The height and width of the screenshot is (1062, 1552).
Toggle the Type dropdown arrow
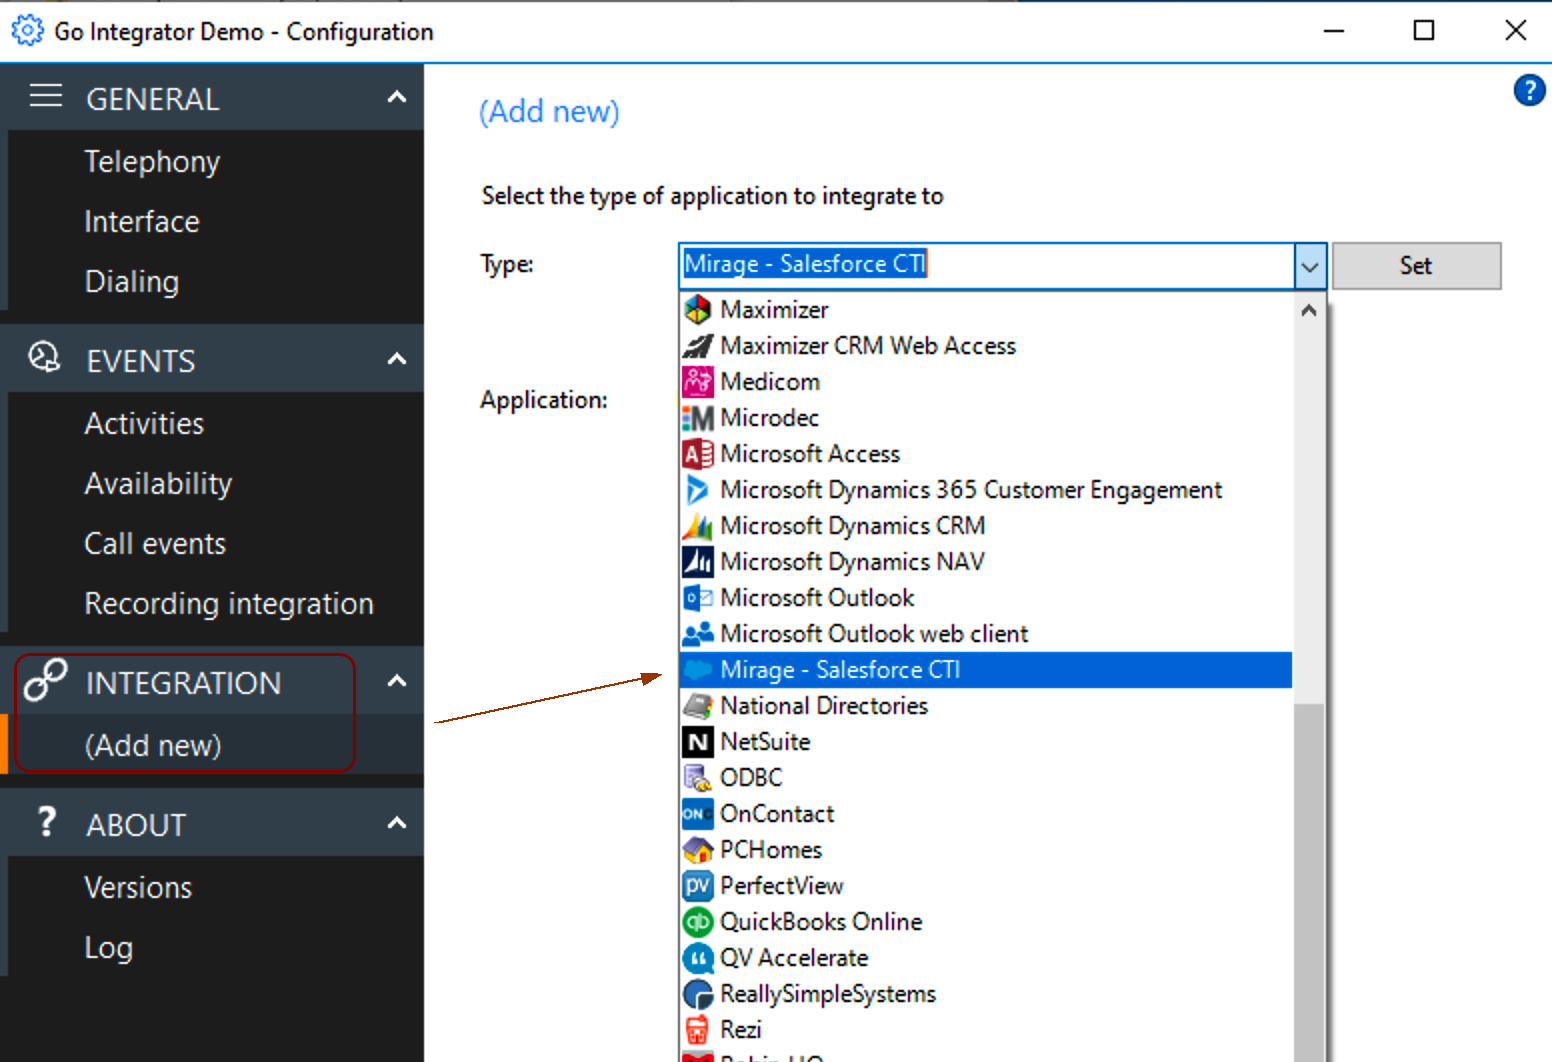pyautogui.click(x=1309, y=266)
